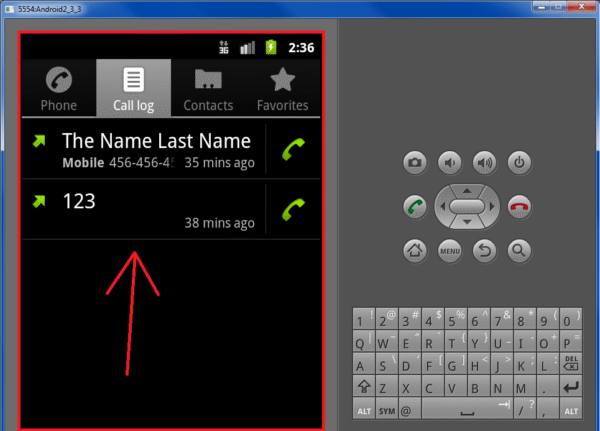Image resolution: width=600 pixels, height=431 pixels.
Task: Raise volume with the volume up button
Action: click(x=484, y=163)
